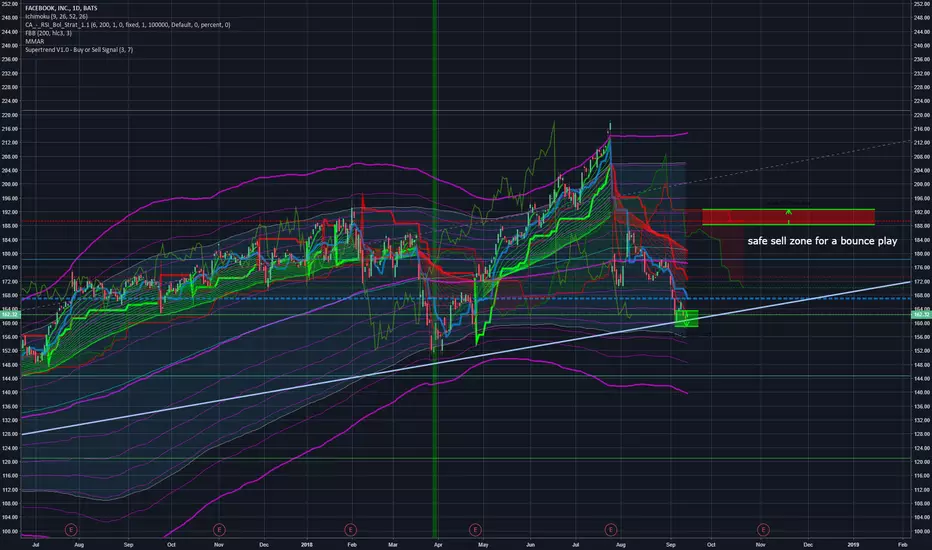Click the 'safe sell zone for a bounce play' annotation
932x550 pixels.
coord(822,241)
